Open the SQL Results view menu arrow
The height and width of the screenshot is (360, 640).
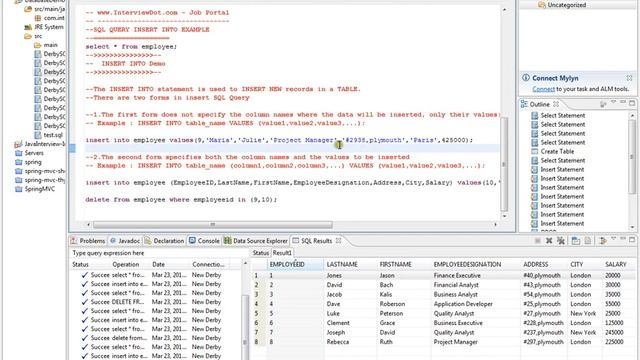coord(613,239)
